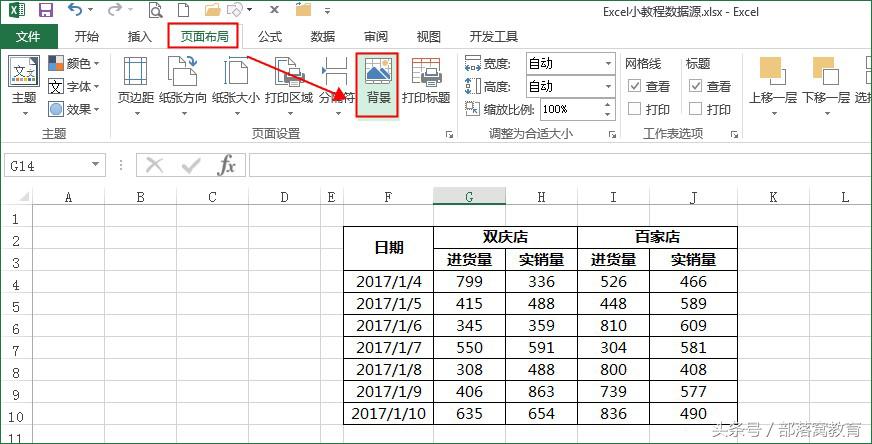Select cell containing value 810

[x=613, y=325]
